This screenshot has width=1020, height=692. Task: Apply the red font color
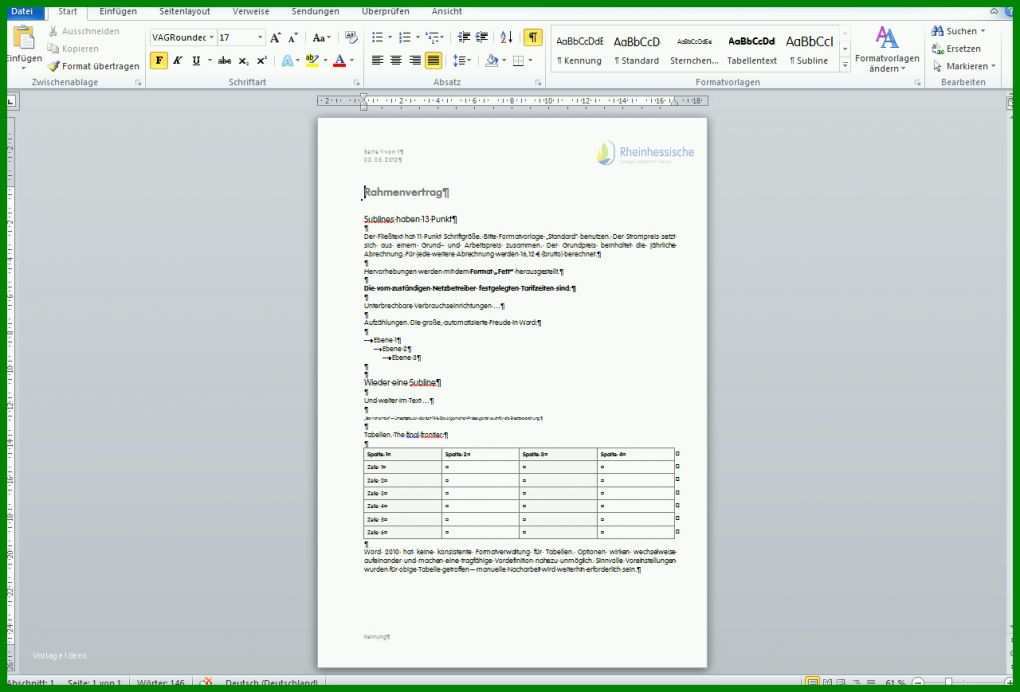point(339,60)
